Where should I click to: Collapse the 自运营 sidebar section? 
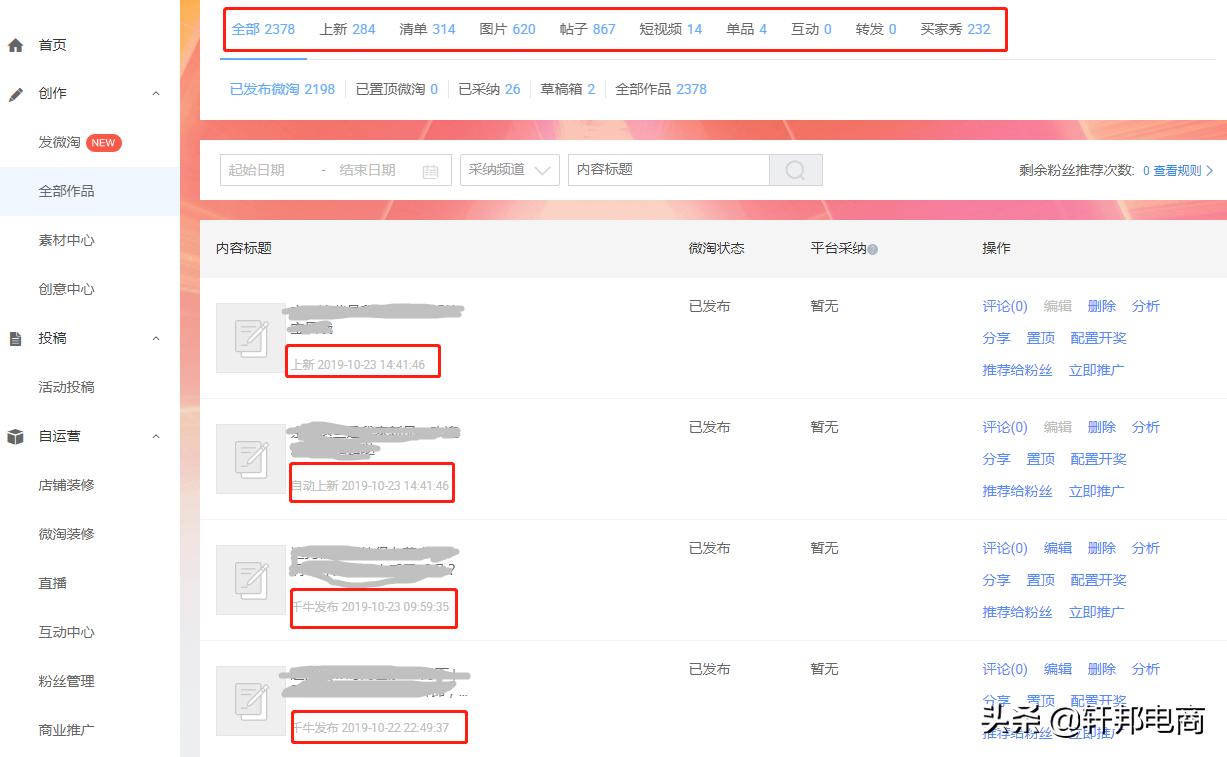tap(156, 436)
